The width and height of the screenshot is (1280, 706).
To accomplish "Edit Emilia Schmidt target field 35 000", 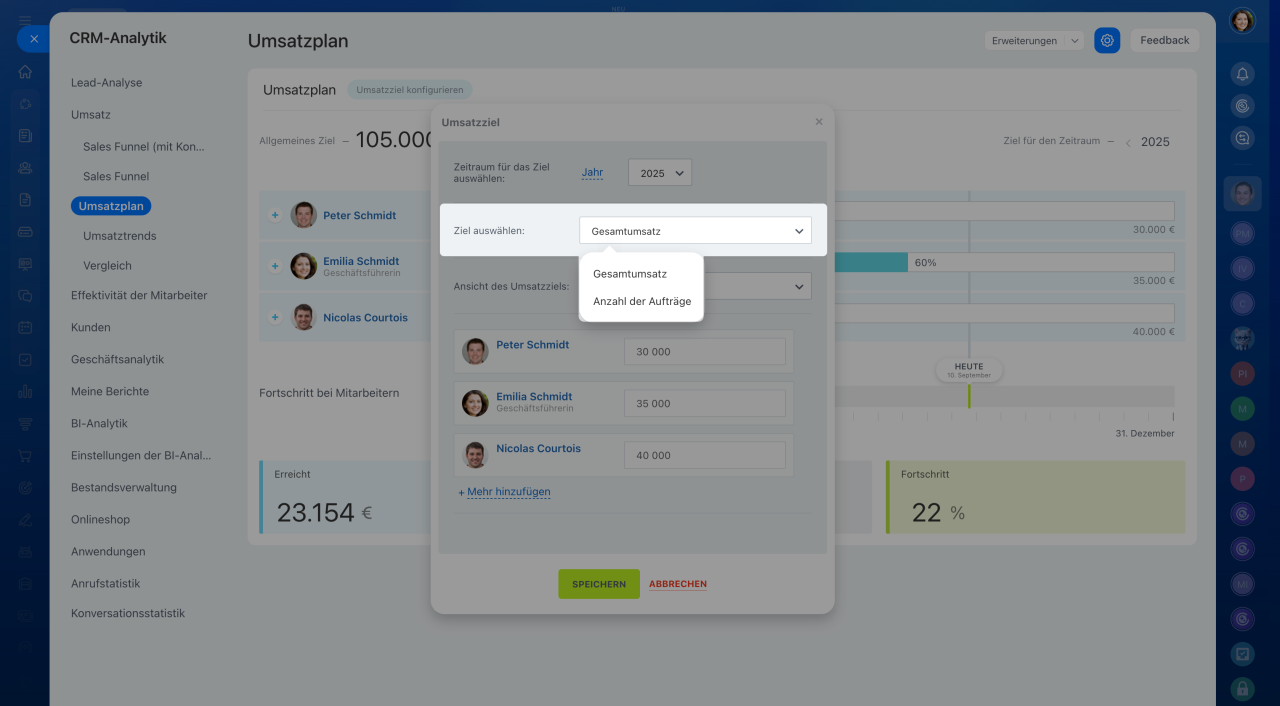I will tap(705, 404).
